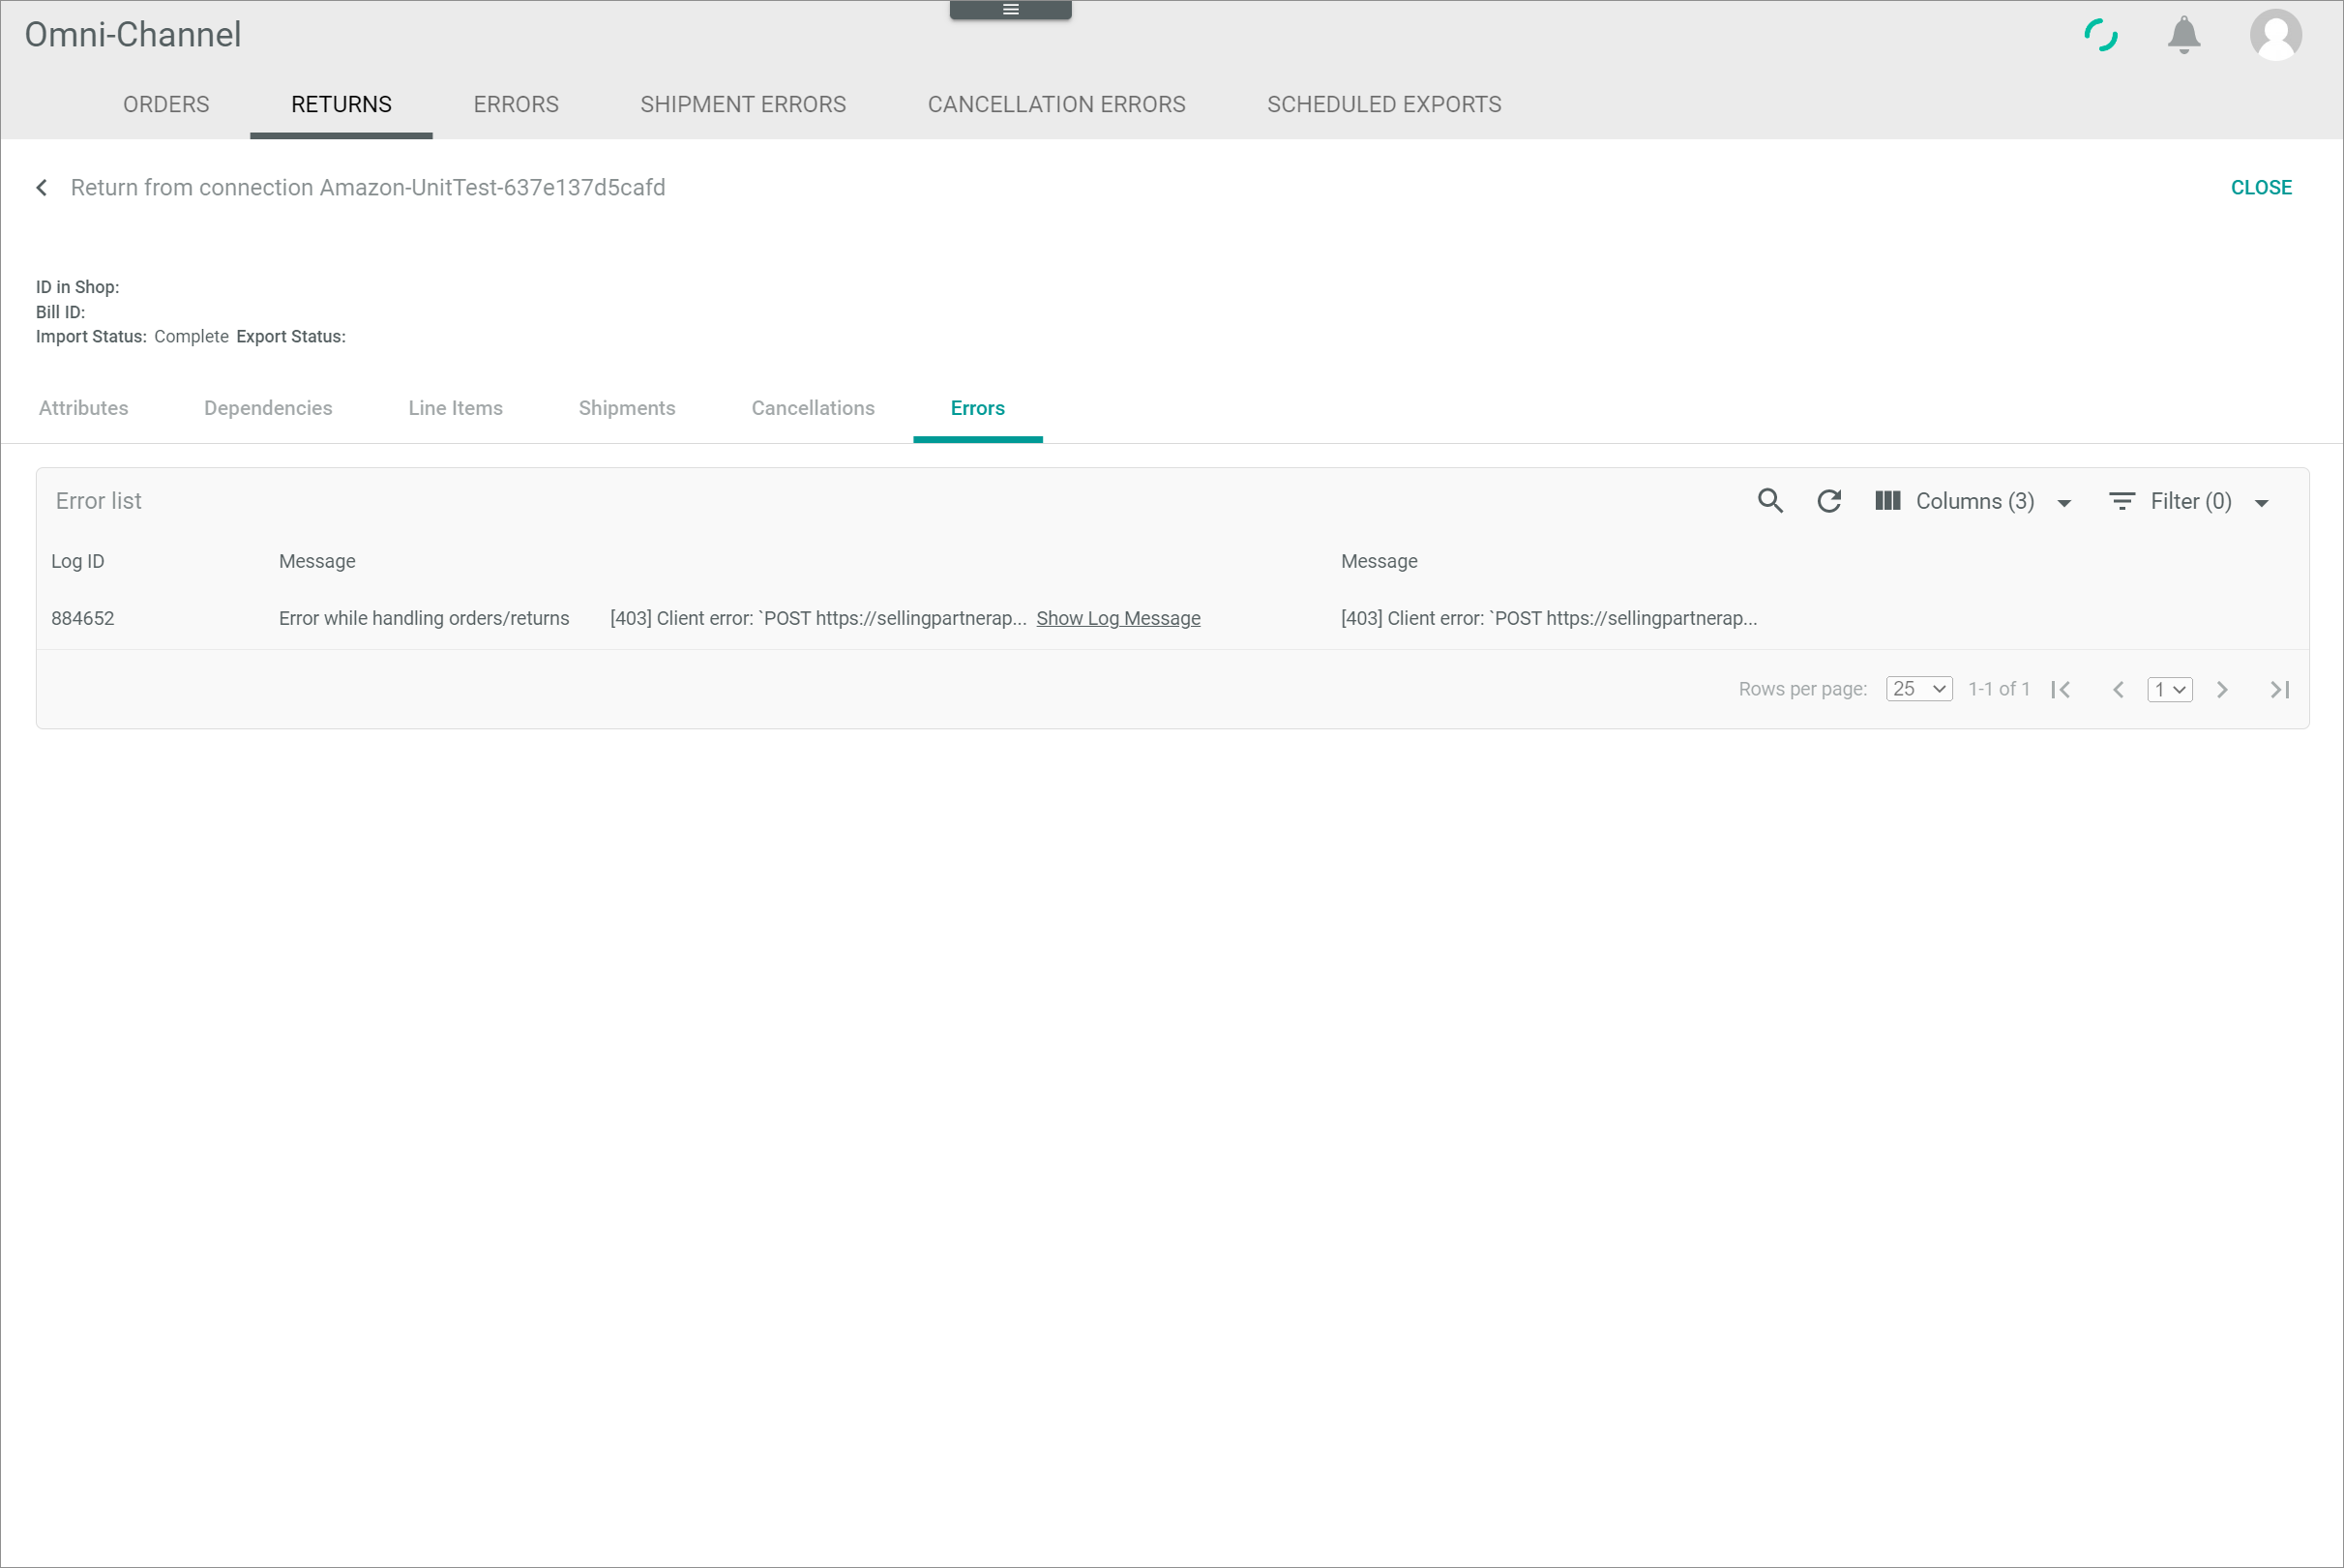
Task: Open the page number selector
Action: (x=2169, y=690)
